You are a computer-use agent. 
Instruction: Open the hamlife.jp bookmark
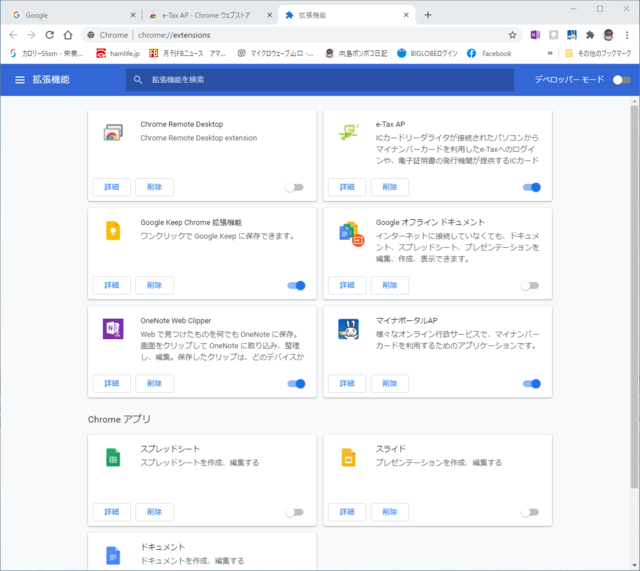[118, 53]
